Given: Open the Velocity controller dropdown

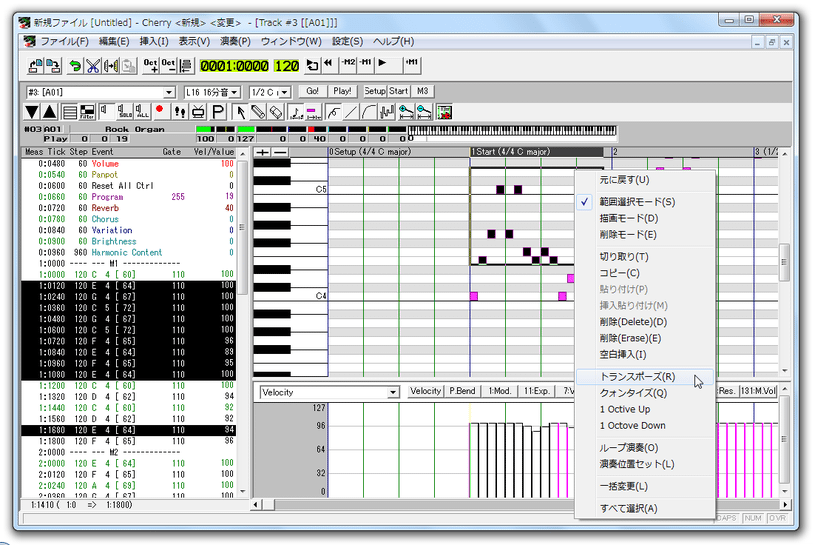Looking at the screenshot, I should [393, 392].
